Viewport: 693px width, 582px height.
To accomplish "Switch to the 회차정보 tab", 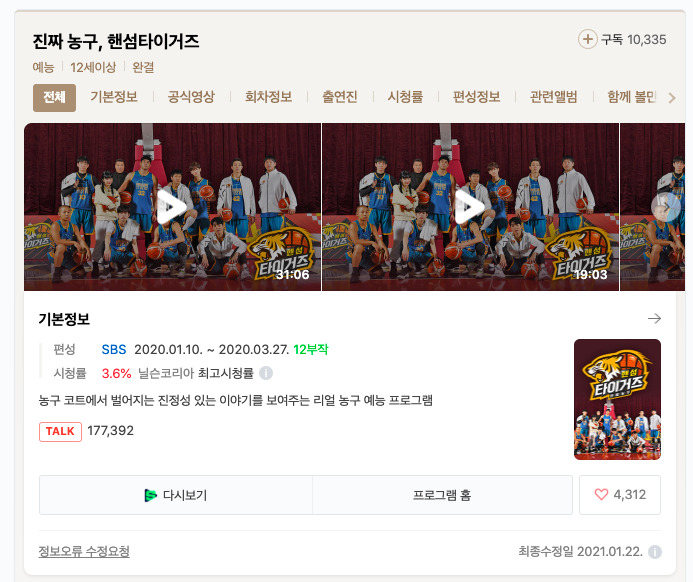I will click(269, 97).
